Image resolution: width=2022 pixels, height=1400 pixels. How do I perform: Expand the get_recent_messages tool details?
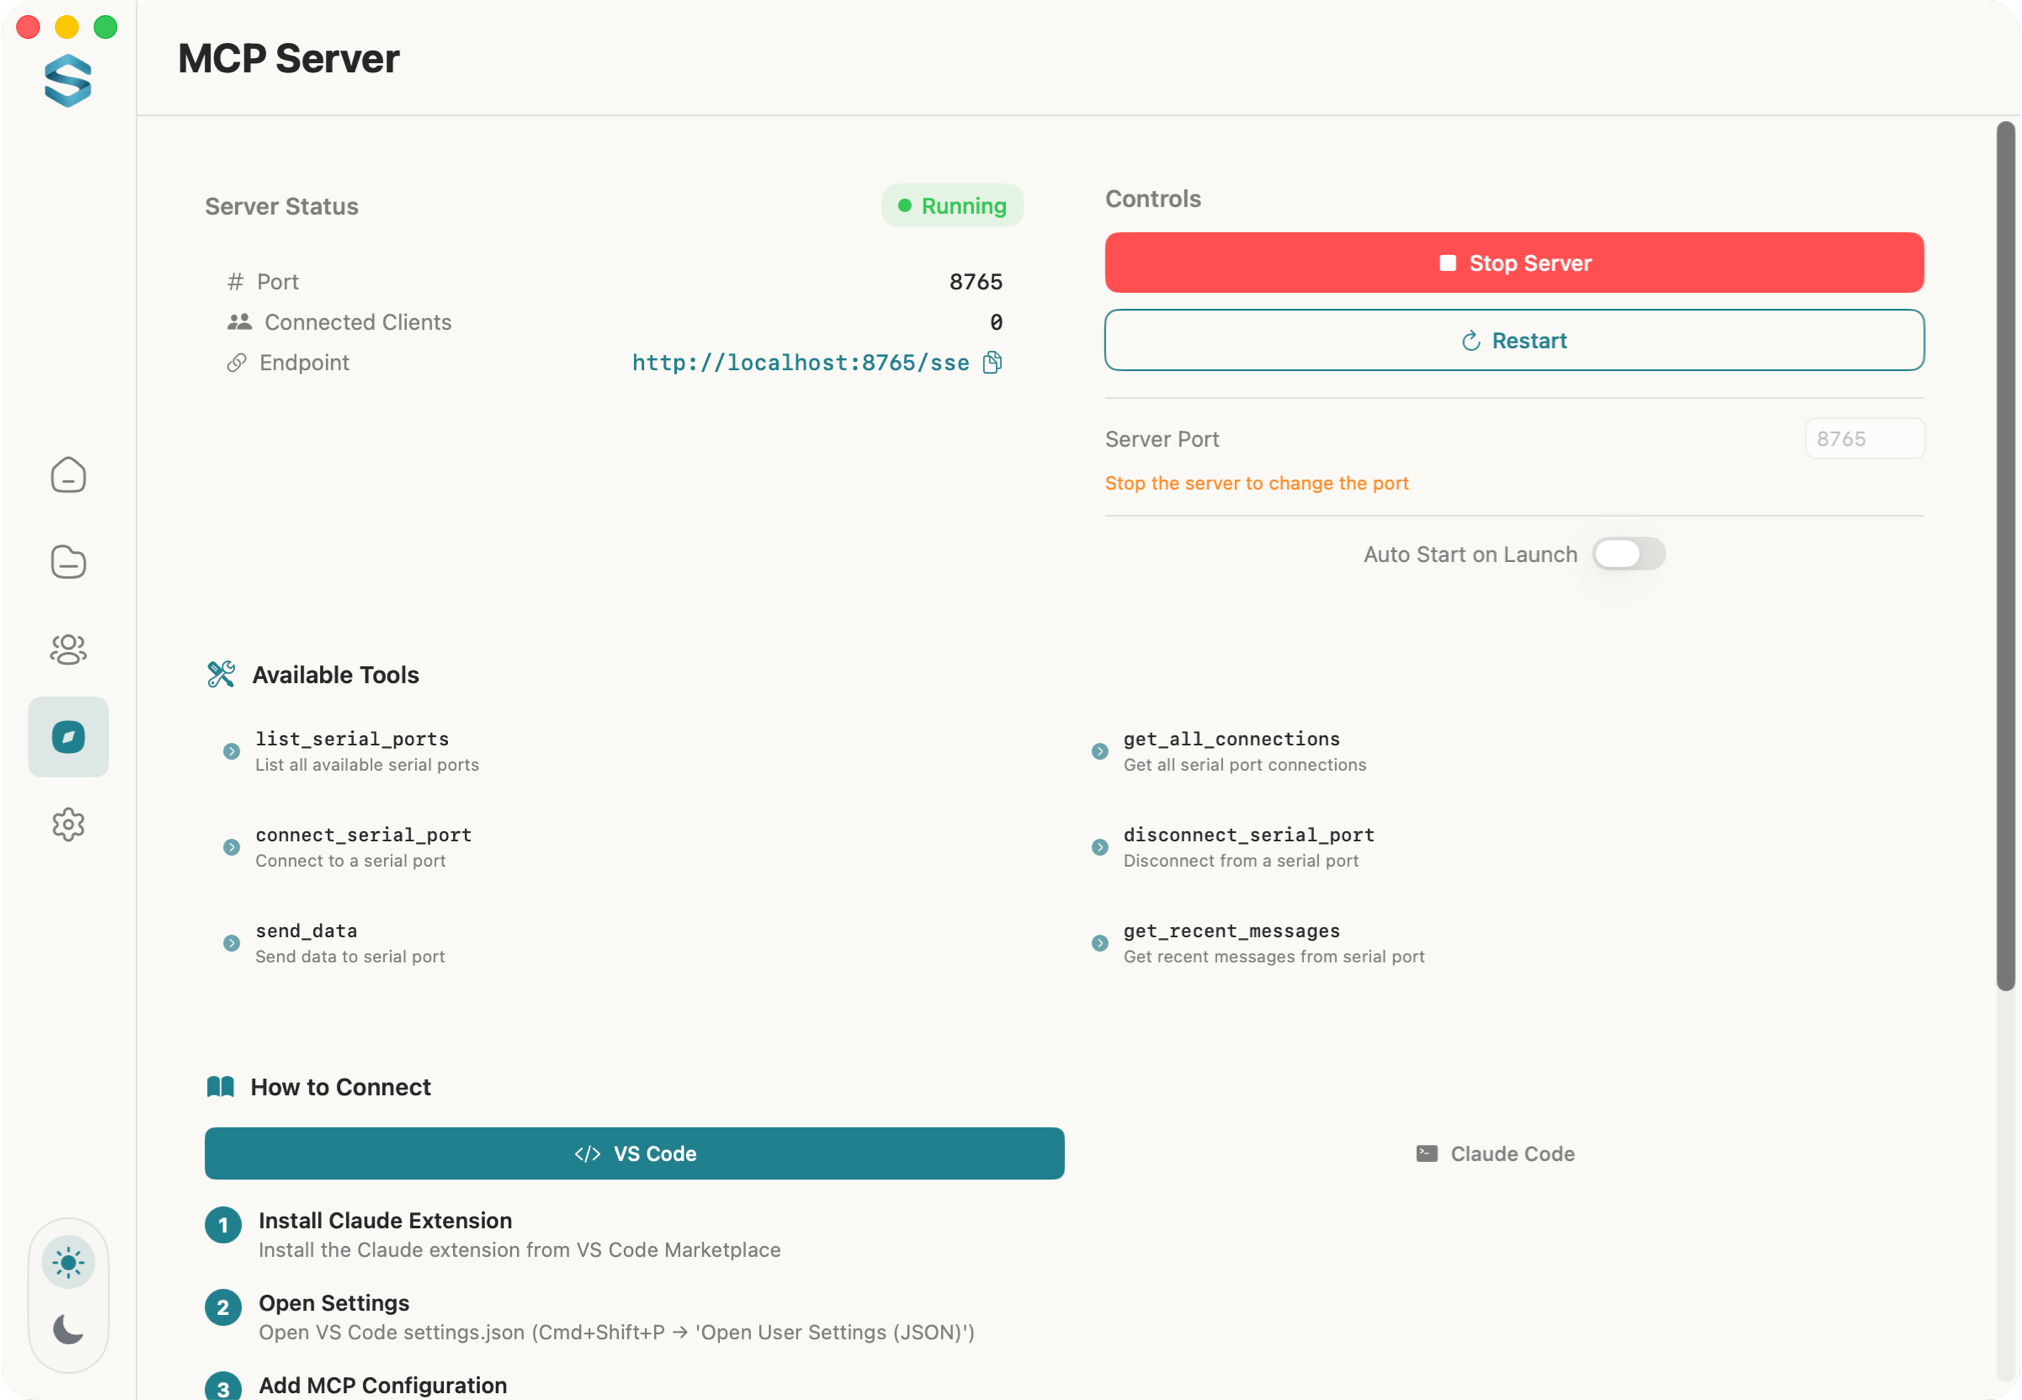1100,943
